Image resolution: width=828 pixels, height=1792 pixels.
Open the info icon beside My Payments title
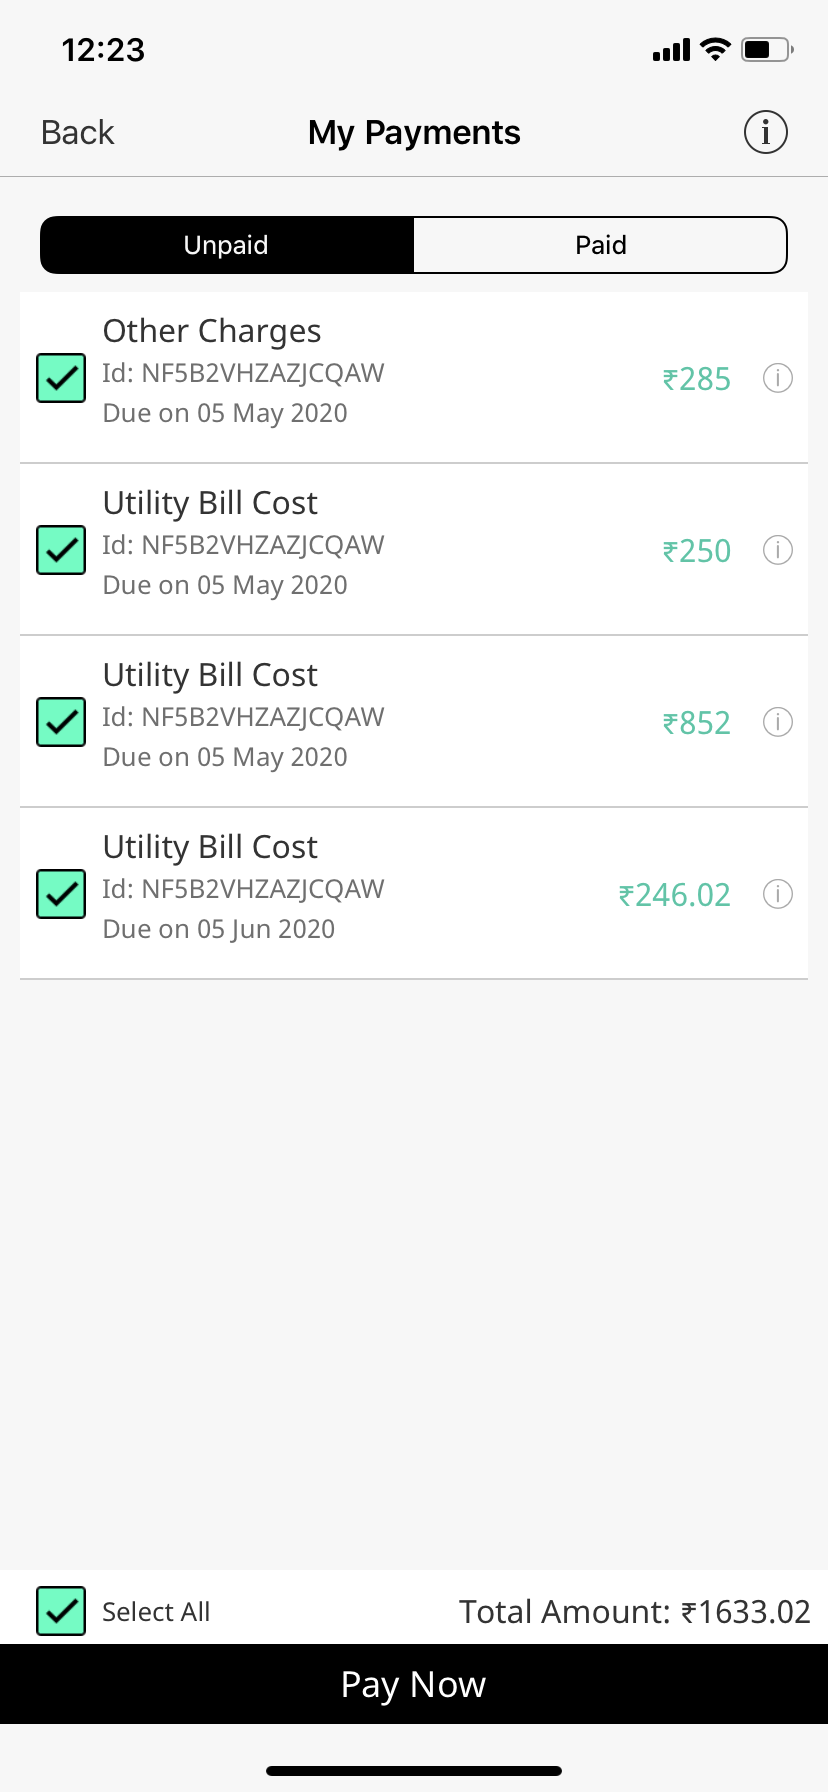766,132
